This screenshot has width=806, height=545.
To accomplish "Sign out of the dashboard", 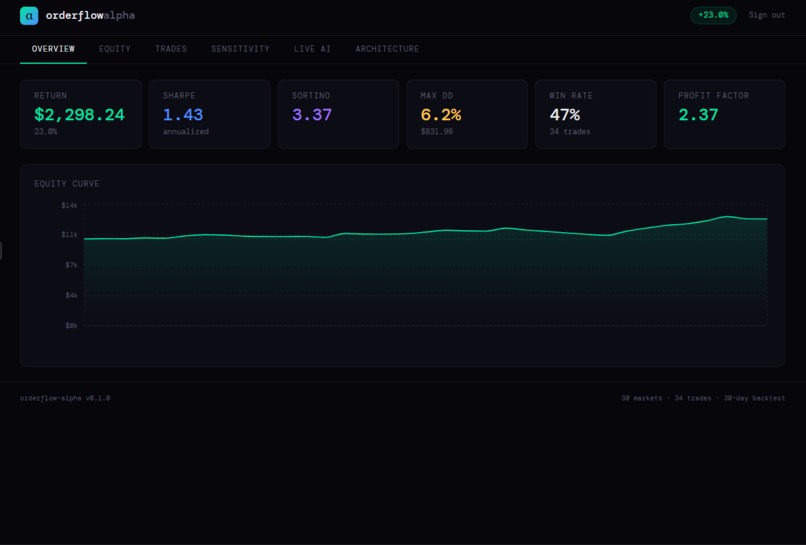I will coord(766,15).
